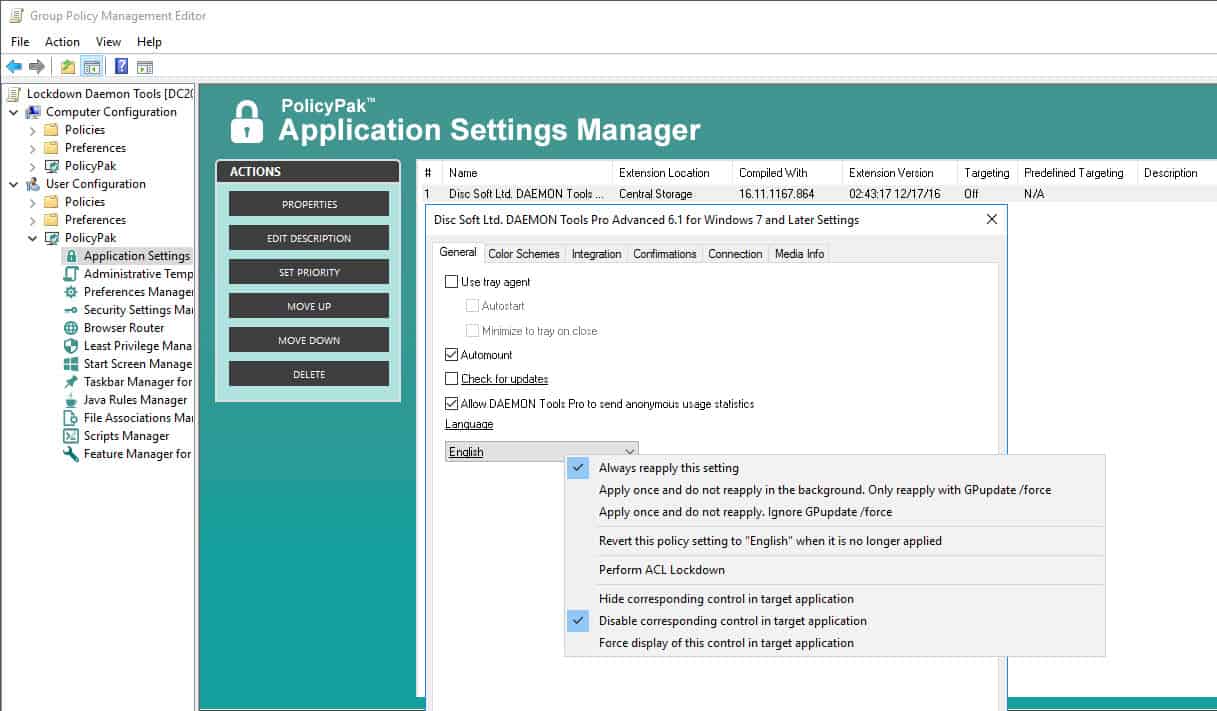1217x711 pixels.
Task: Select the General tab
Action: click(x=458, y=253)
